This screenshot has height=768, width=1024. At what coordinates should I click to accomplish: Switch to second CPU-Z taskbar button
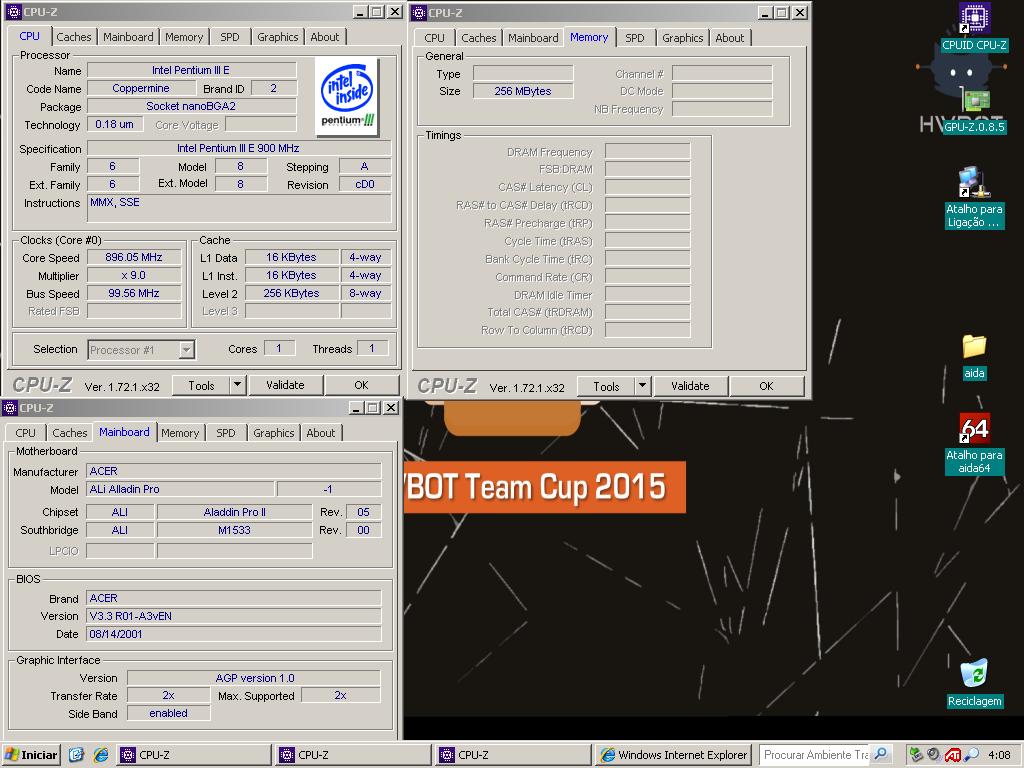[x=353, y=755]
